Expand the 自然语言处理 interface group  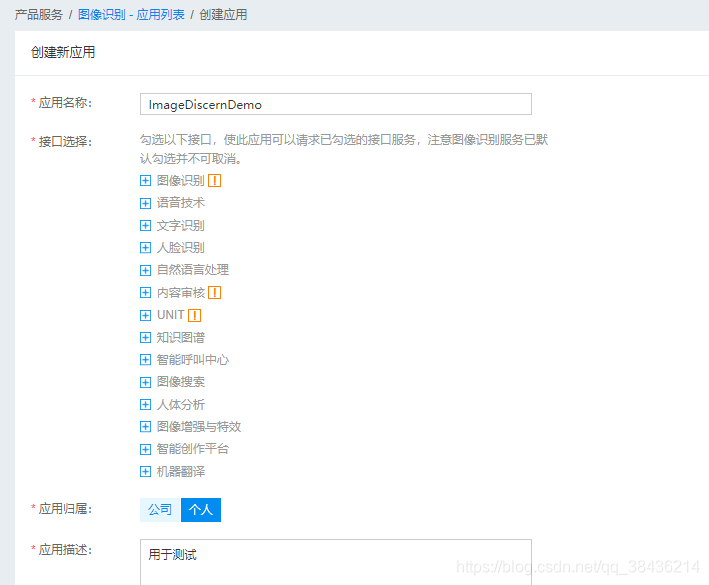coord(145,270)
